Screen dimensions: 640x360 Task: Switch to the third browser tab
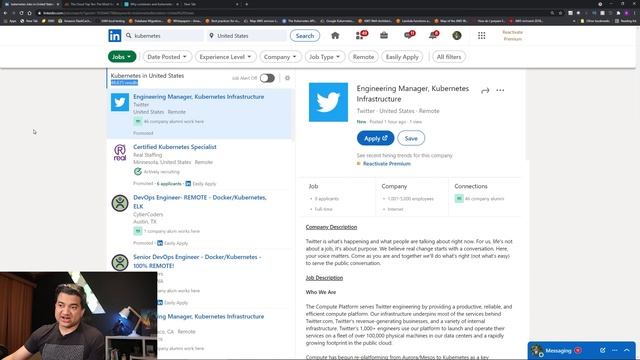(x=151, y=4)
